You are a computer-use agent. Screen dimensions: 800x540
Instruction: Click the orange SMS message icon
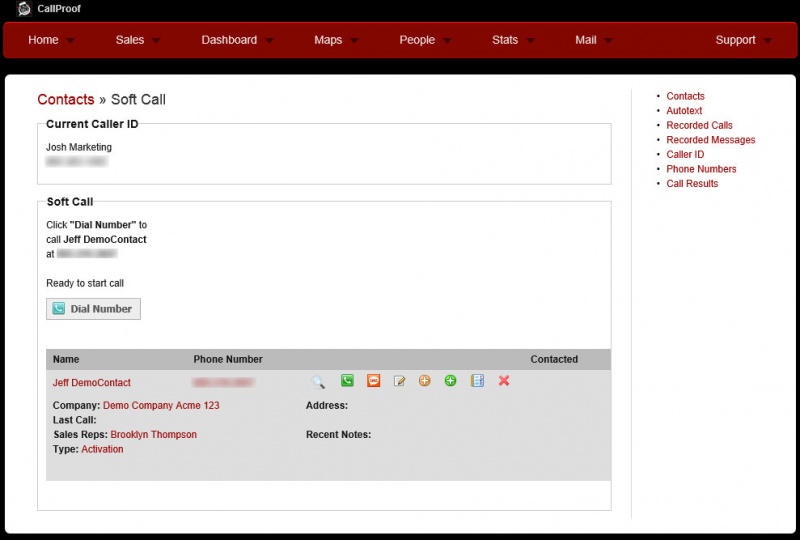[373, 381]
